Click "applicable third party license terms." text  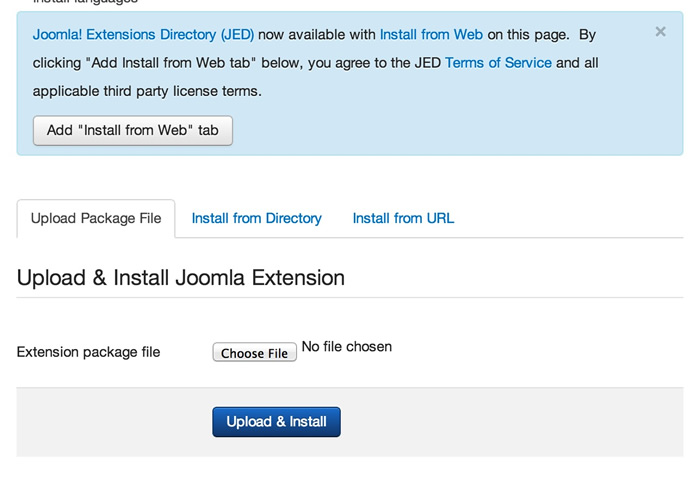point(147,91)
